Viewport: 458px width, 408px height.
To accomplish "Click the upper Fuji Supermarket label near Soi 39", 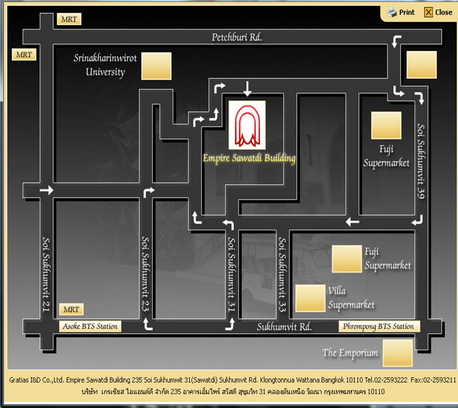I will tap(386, 156).
